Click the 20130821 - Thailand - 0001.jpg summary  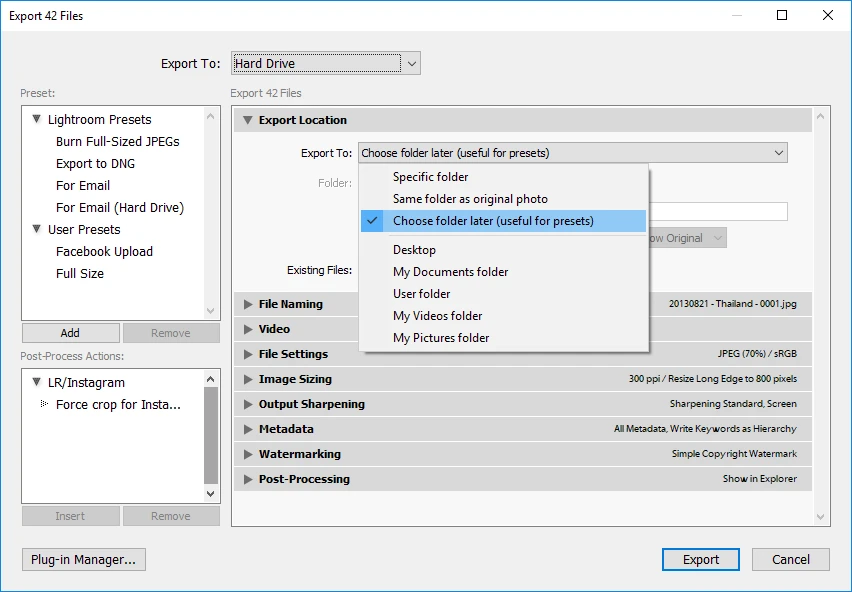(732, 304)
